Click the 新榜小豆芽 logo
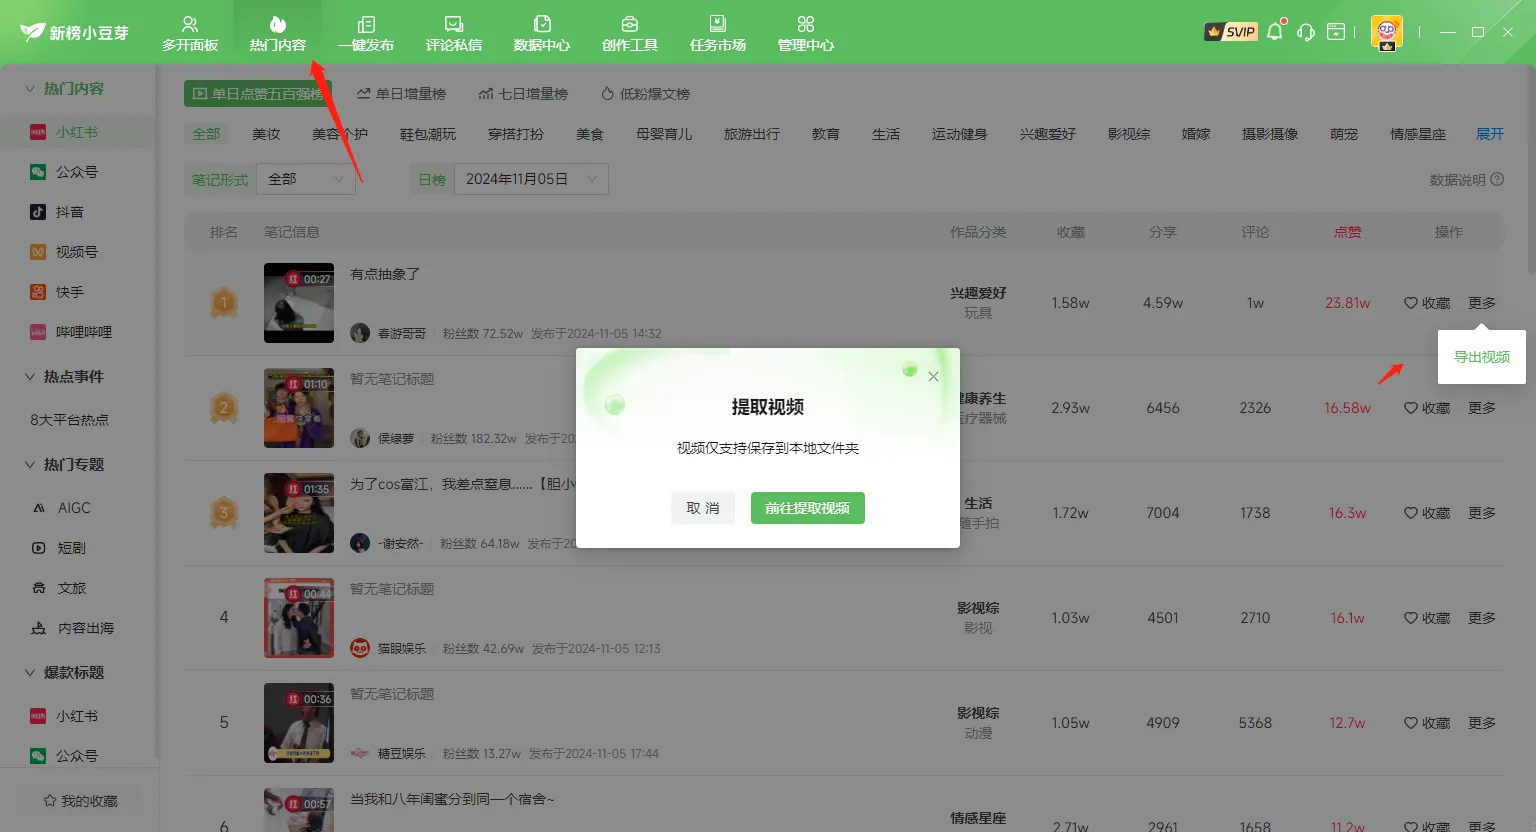Viewport: 1536px width, 832px height. point(75,32)
